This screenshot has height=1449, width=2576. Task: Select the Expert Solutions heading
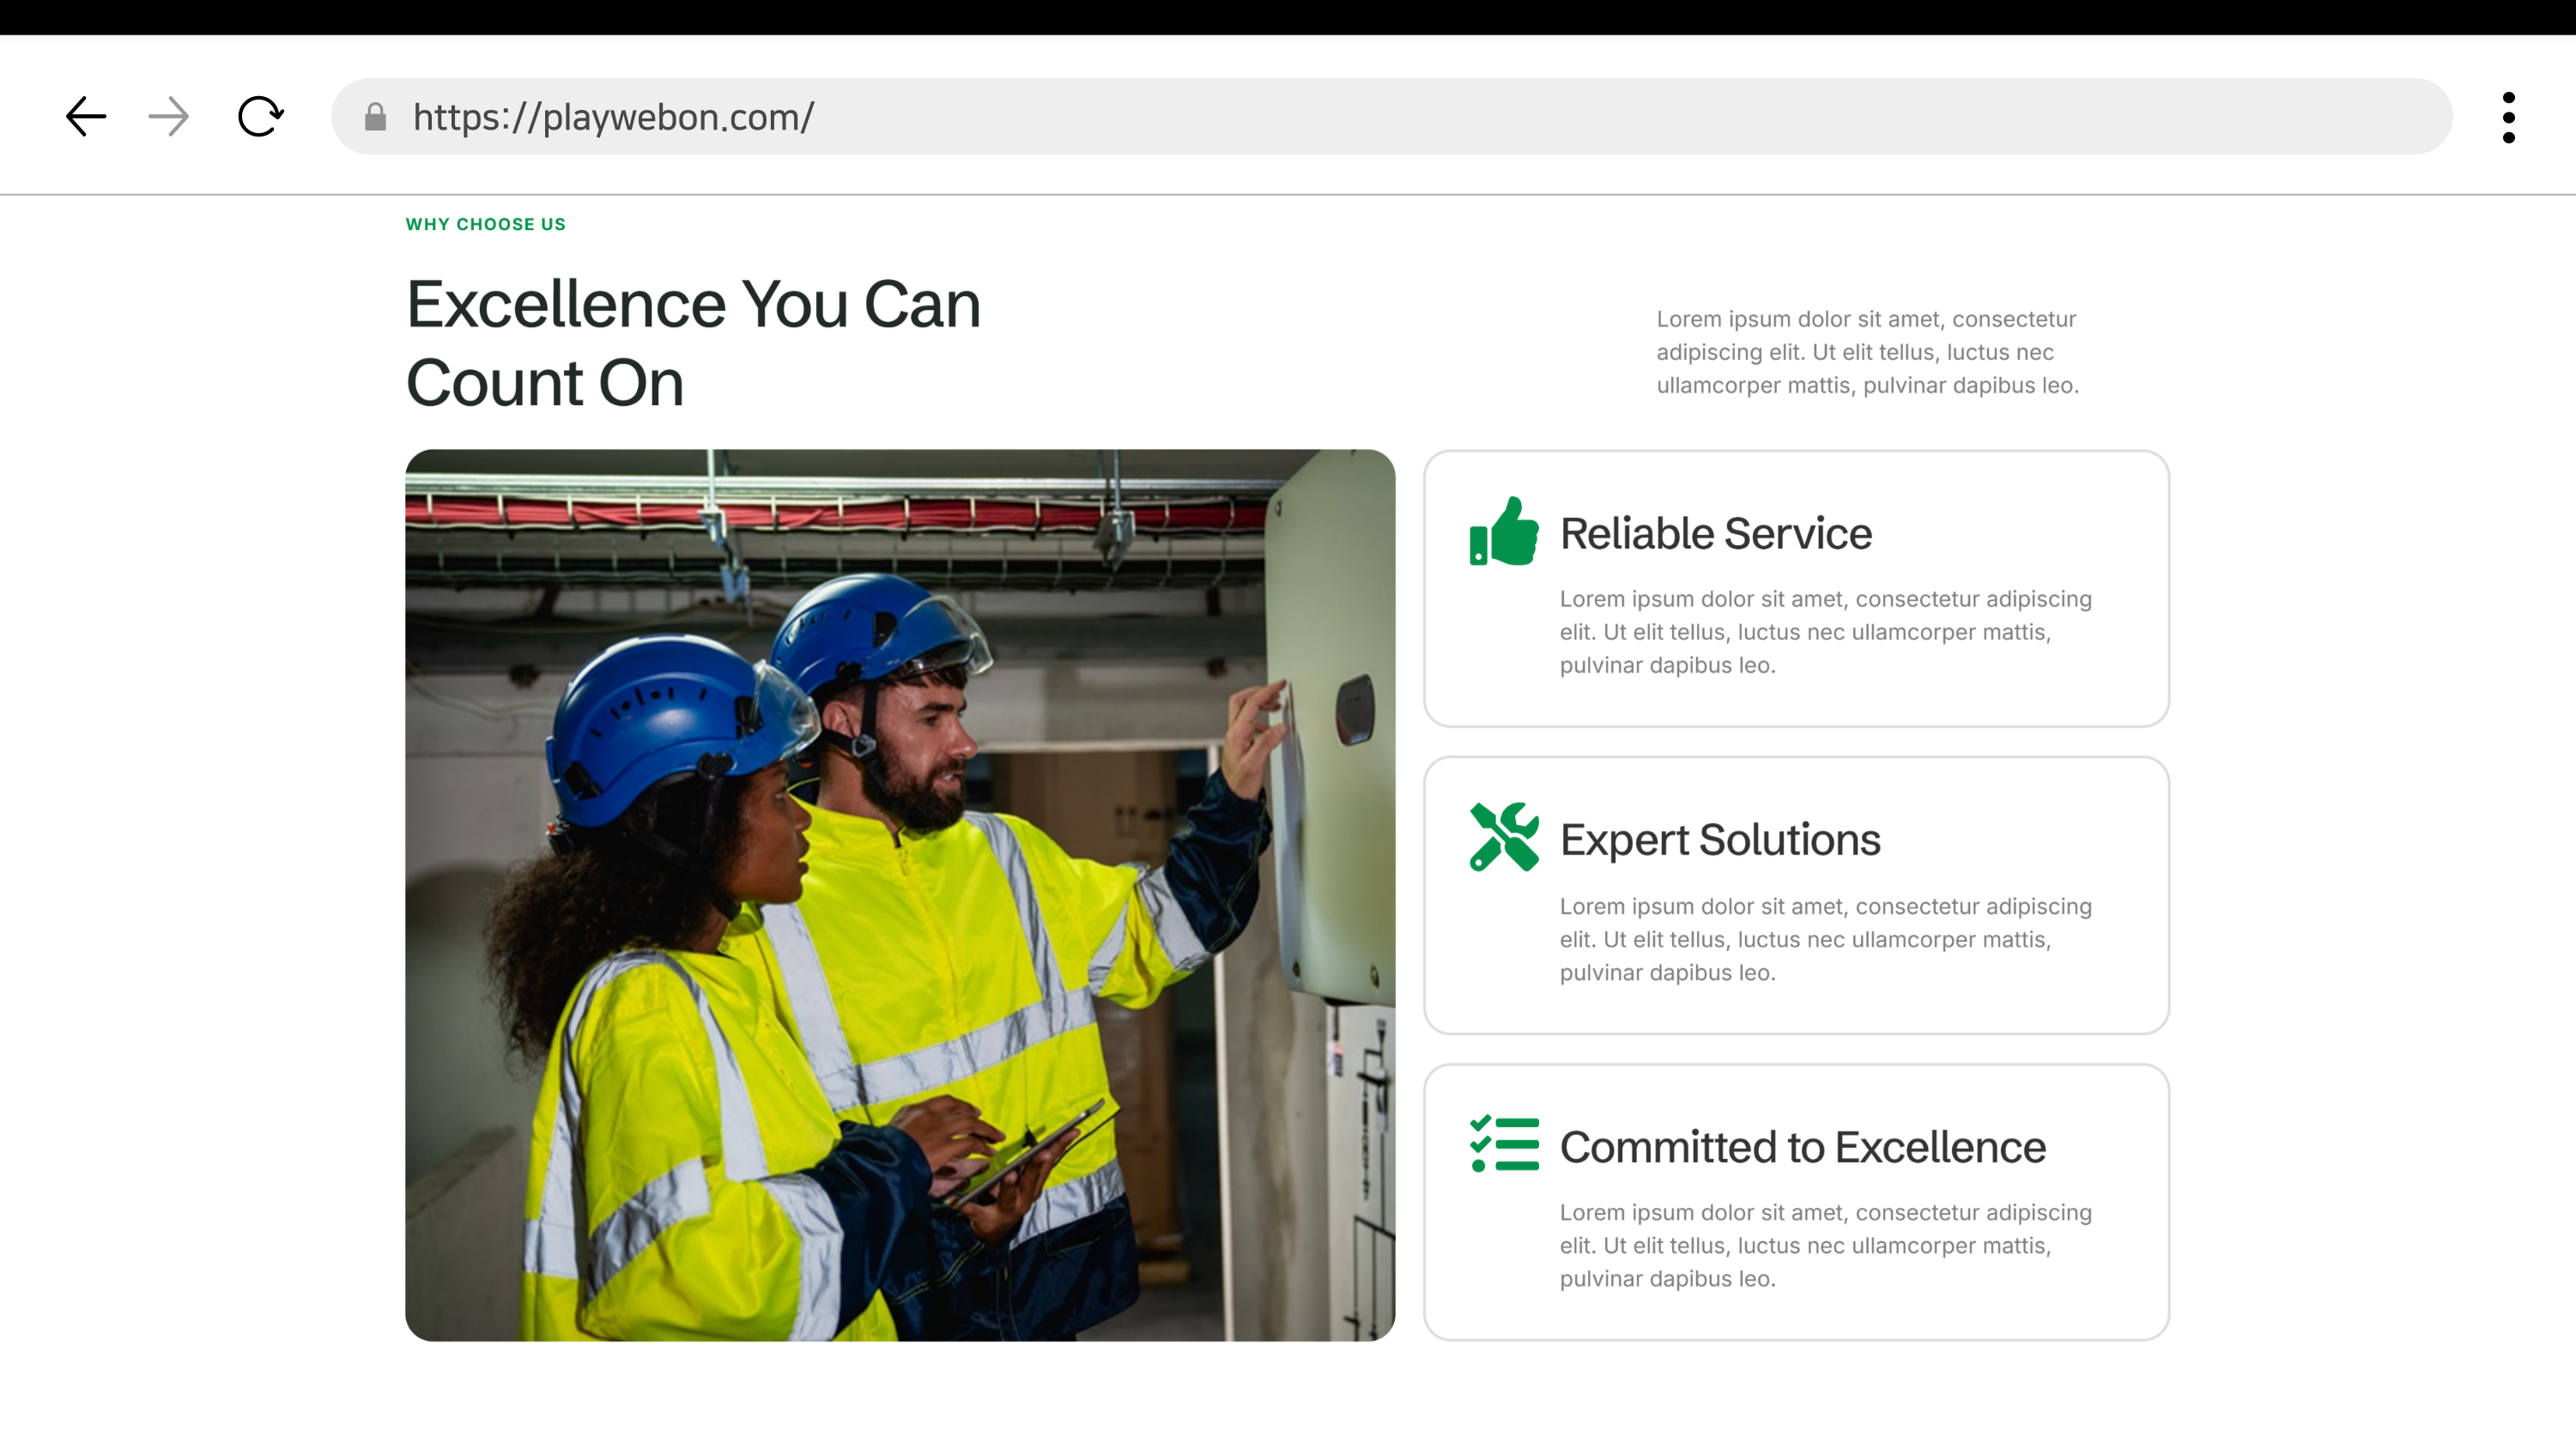click(1719, 840)
